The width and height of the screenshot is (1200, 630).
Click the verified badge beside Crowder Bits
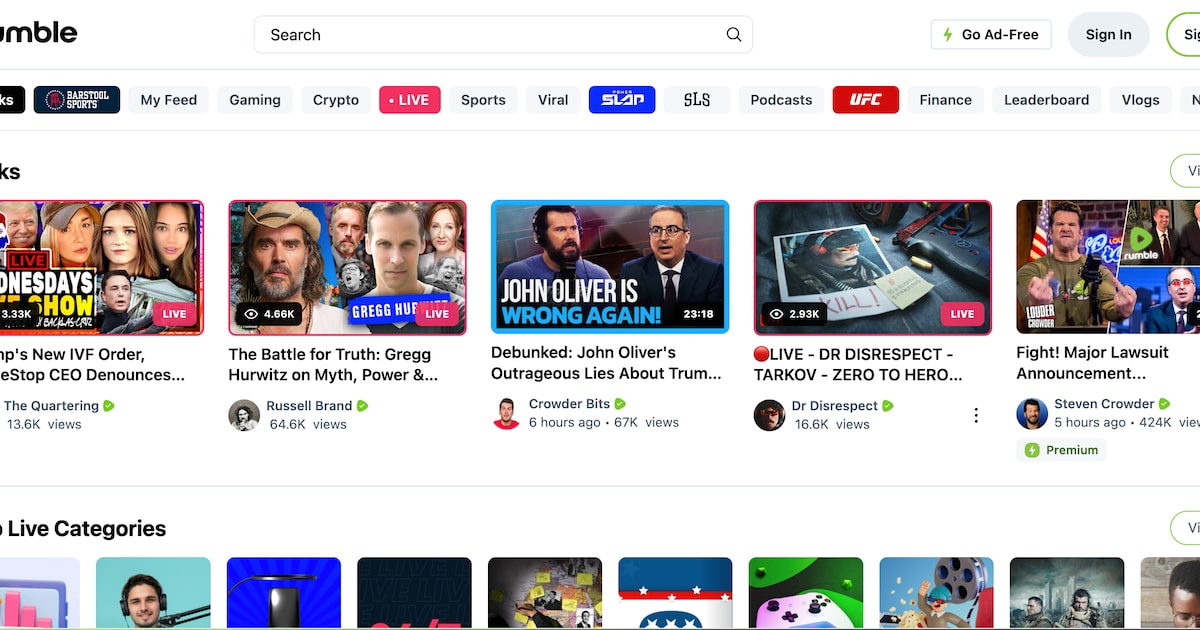(x=620, y=404)
